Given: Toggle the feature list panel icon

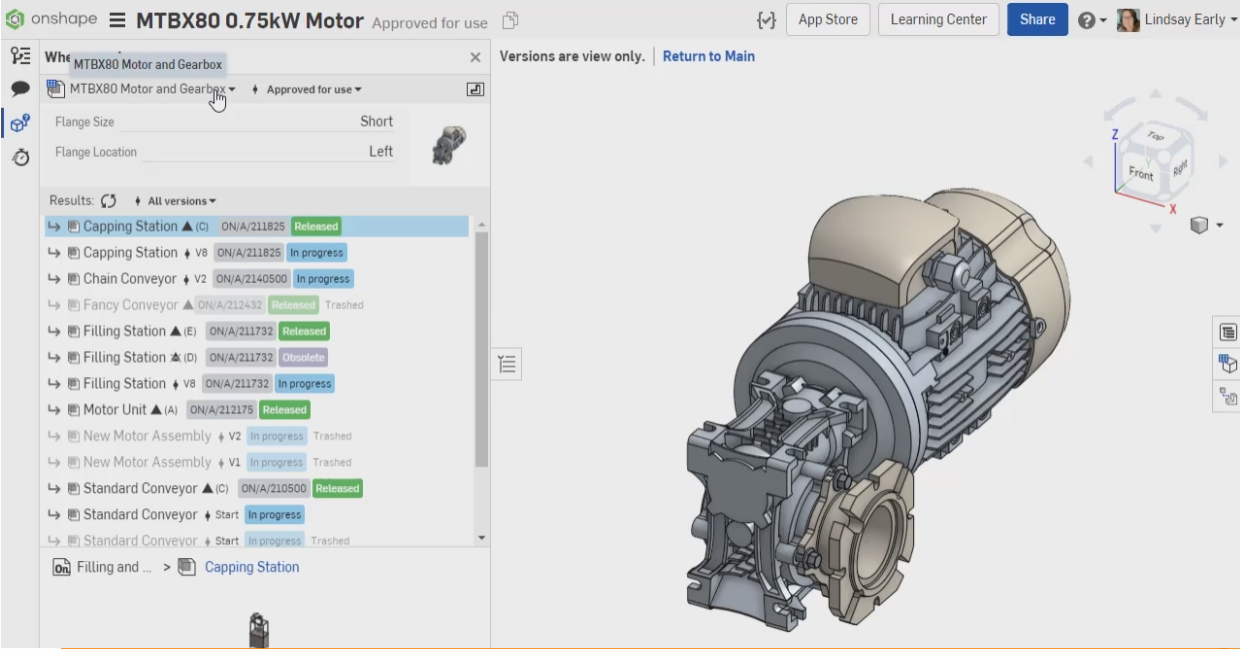Looking at the screenshot, I should coord(507,365).
